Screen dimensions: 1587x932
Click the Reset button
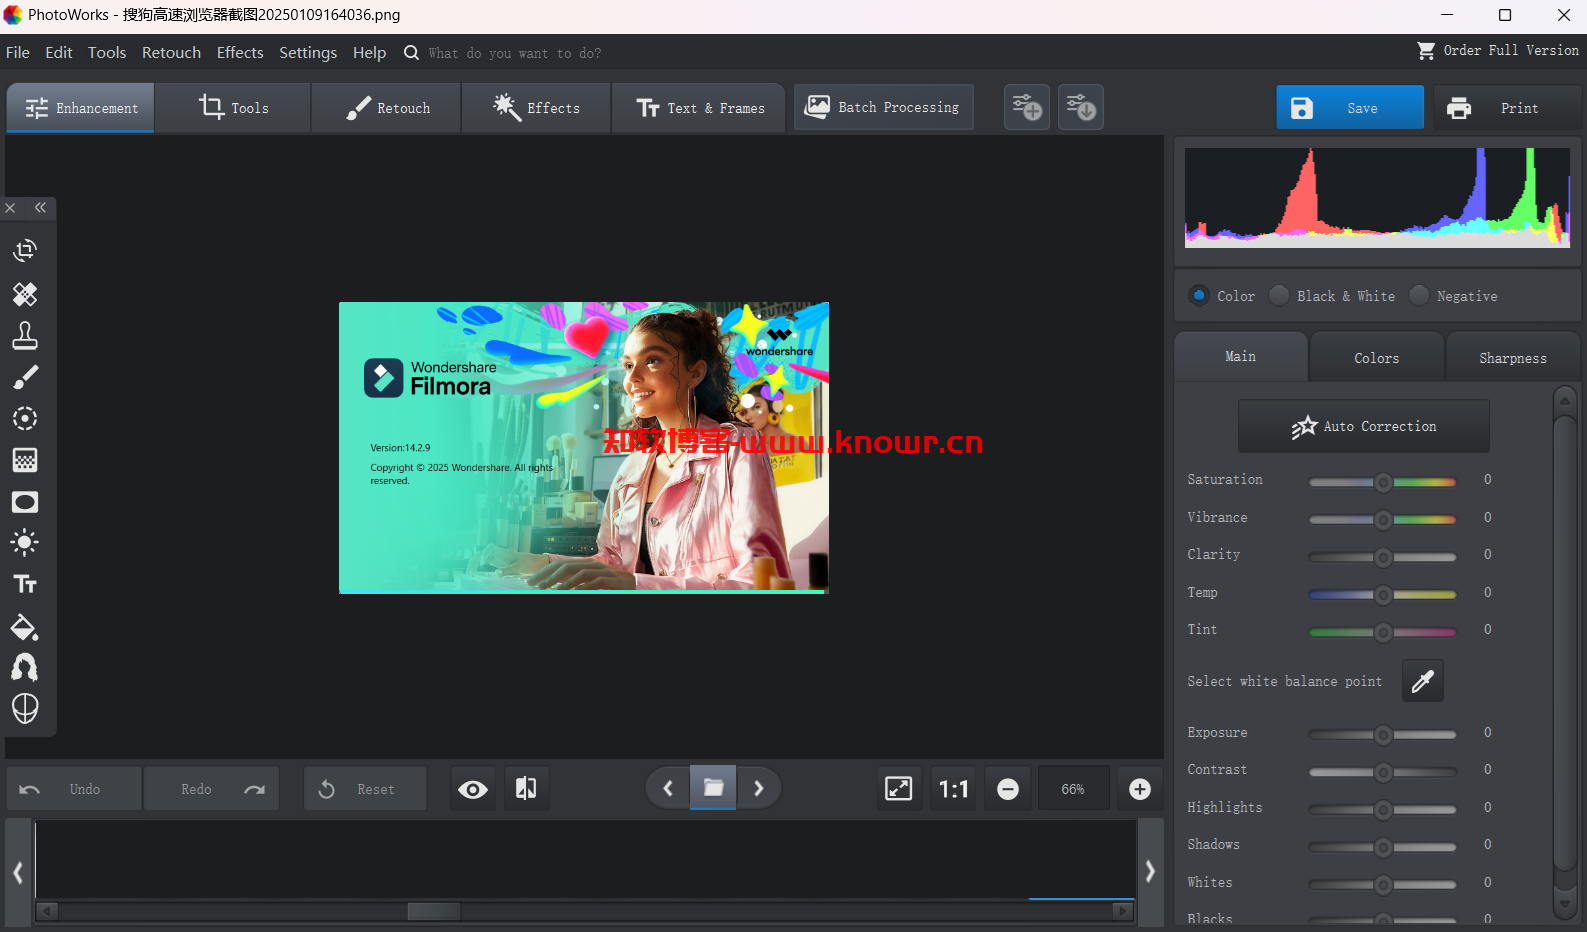(x=365, y=789)
